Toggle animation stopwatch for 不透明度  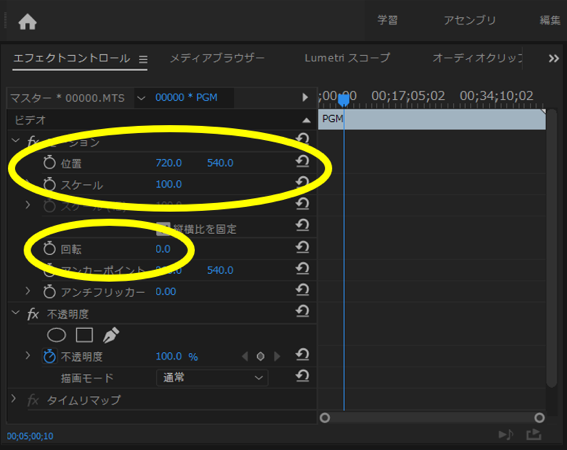50,356
